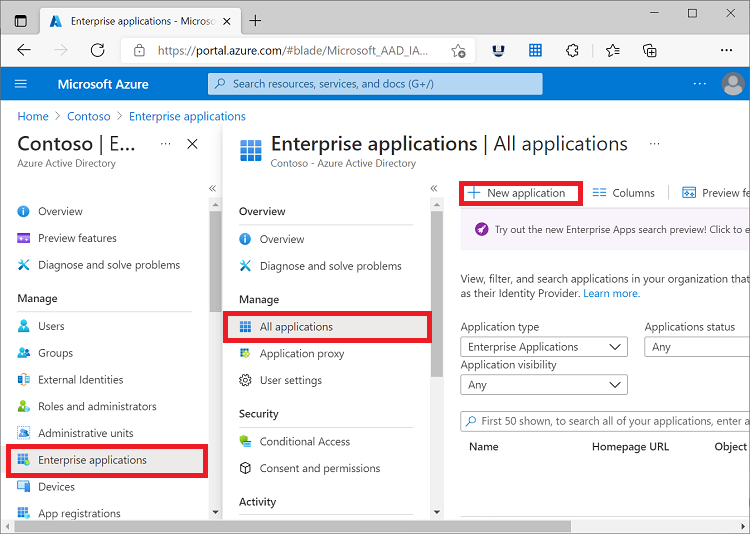Open the Applications status dropdown
The image size is (750, 534).
697,347
